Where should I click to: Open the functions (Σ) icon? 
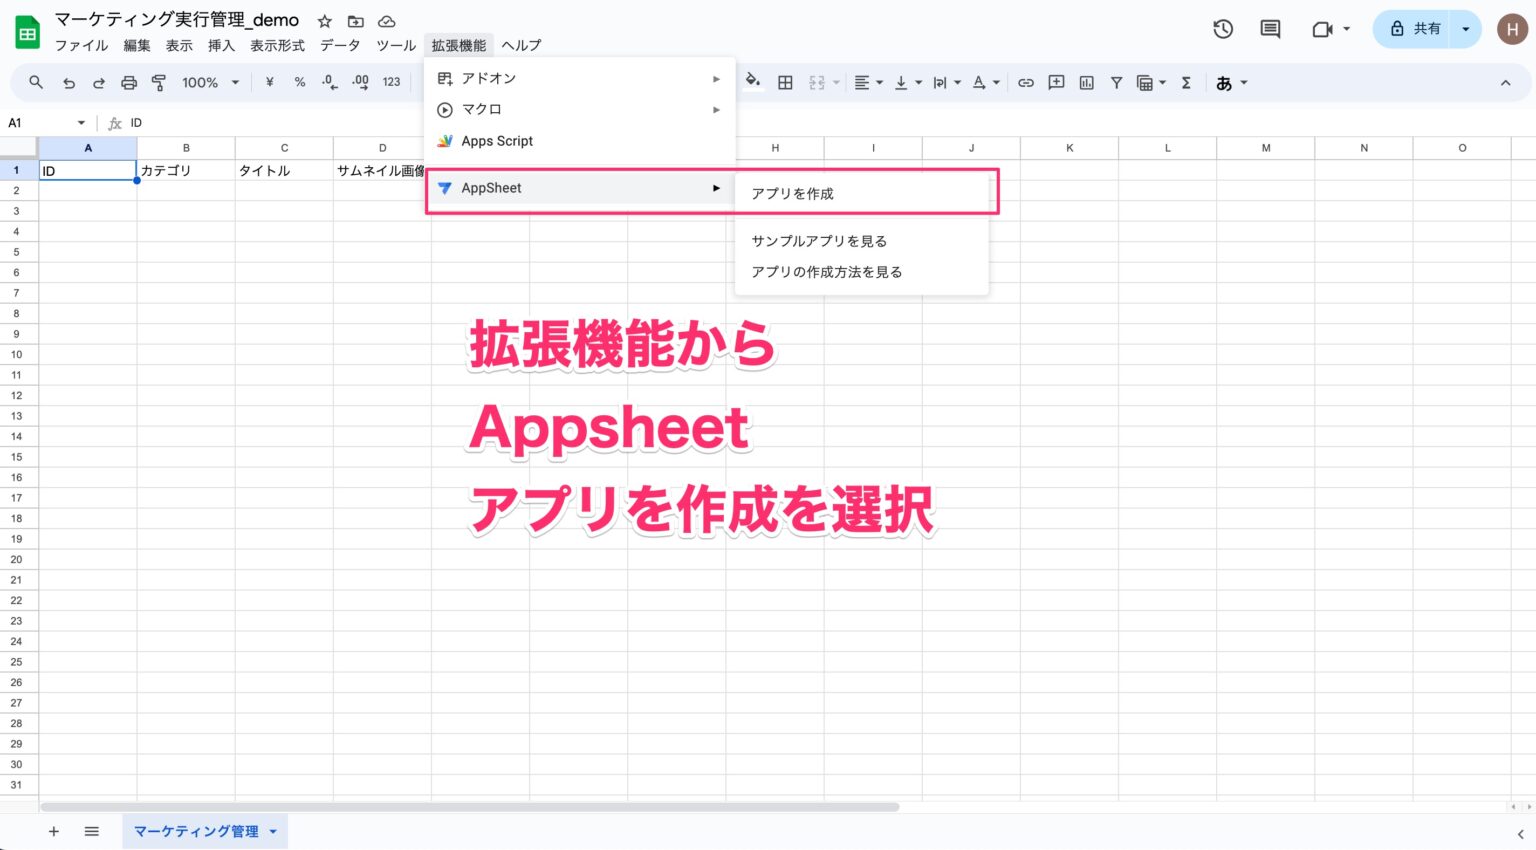[x=1185, y=82]
